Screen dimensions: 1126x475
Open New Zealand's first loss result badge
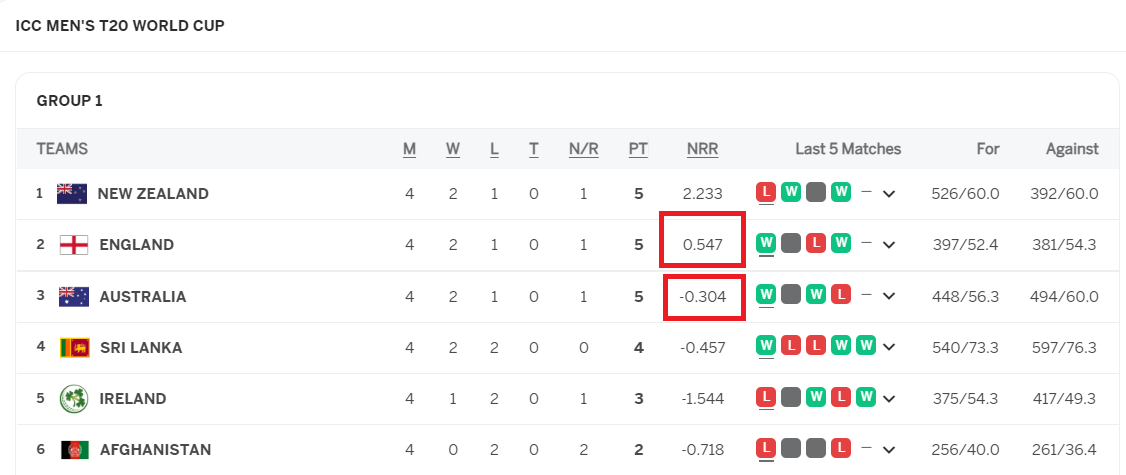pos(766,193)
